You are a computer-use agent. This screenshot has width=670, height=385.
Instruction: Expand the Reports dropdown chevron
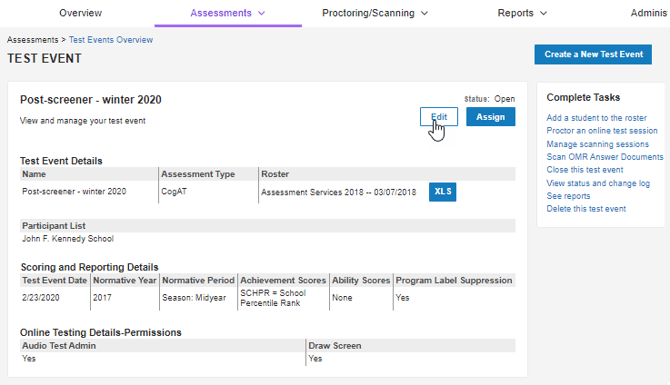[543, 13]
